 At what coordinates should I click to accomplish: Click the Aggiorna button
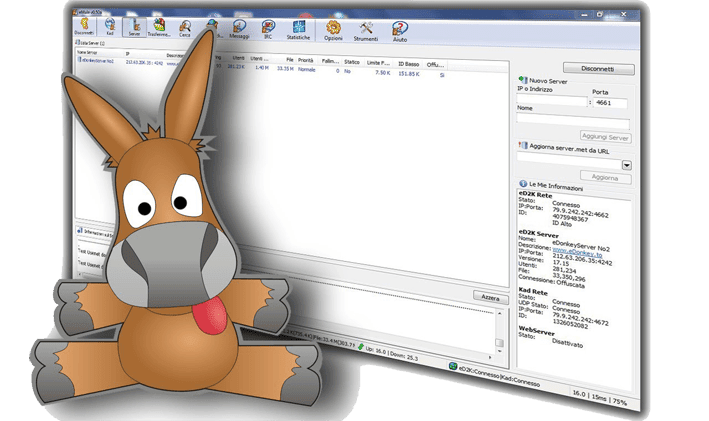point(605,178)
